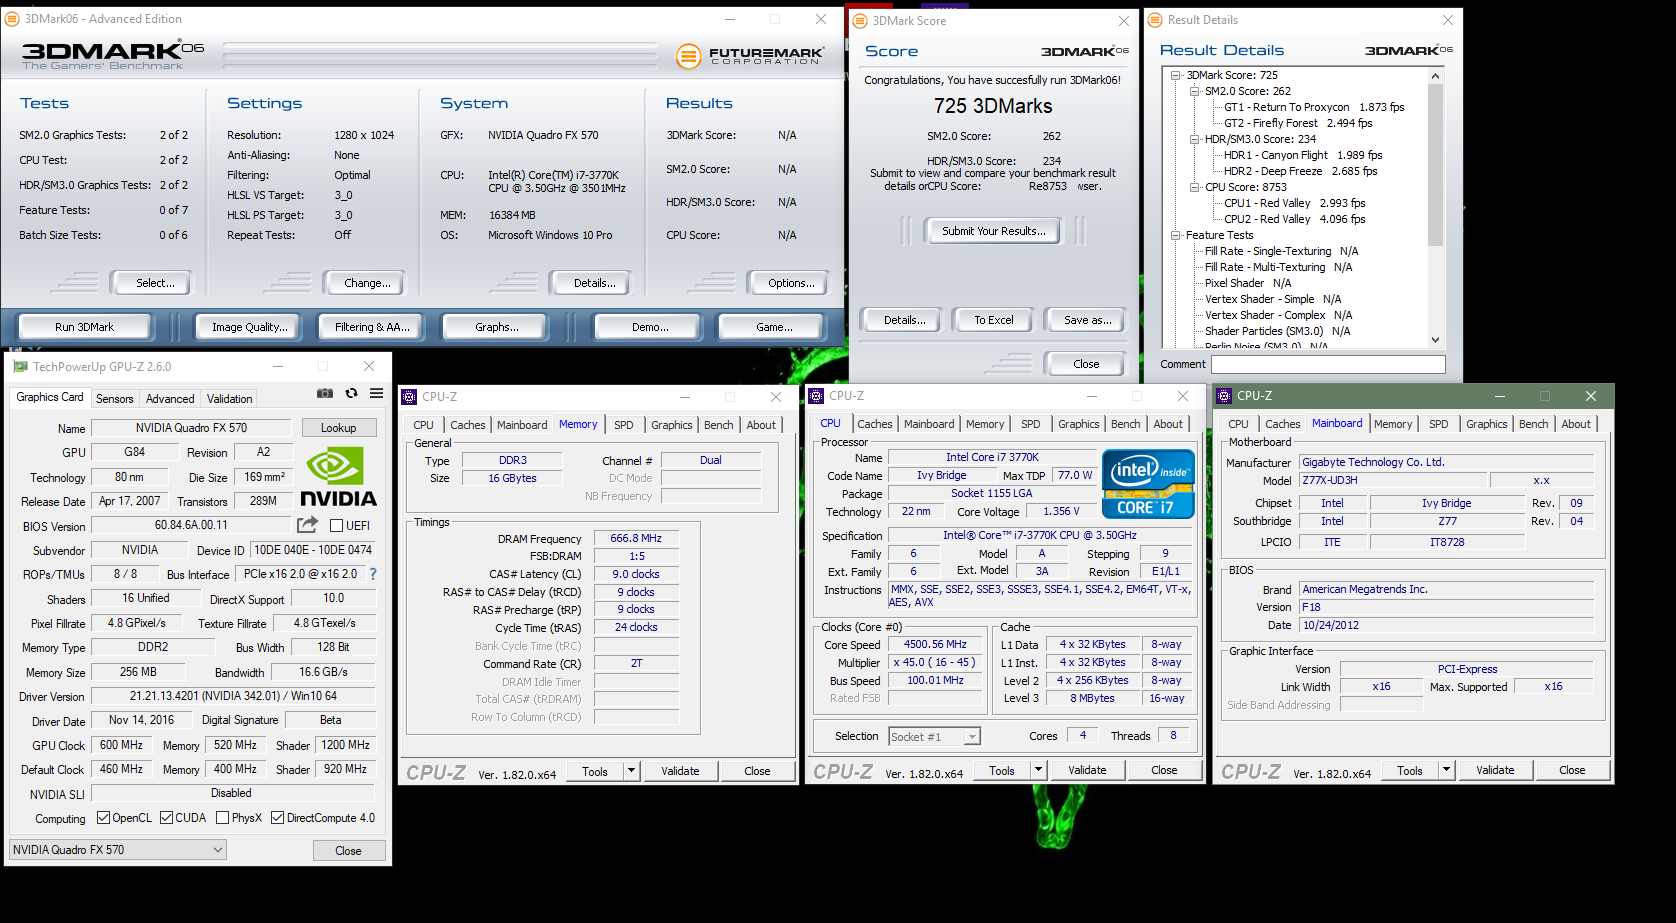Click the Game button in 3DMark06
Image resolution: width=1676 pixels, height=923 pixels.
pyautogui.click(x=774, y=327)
